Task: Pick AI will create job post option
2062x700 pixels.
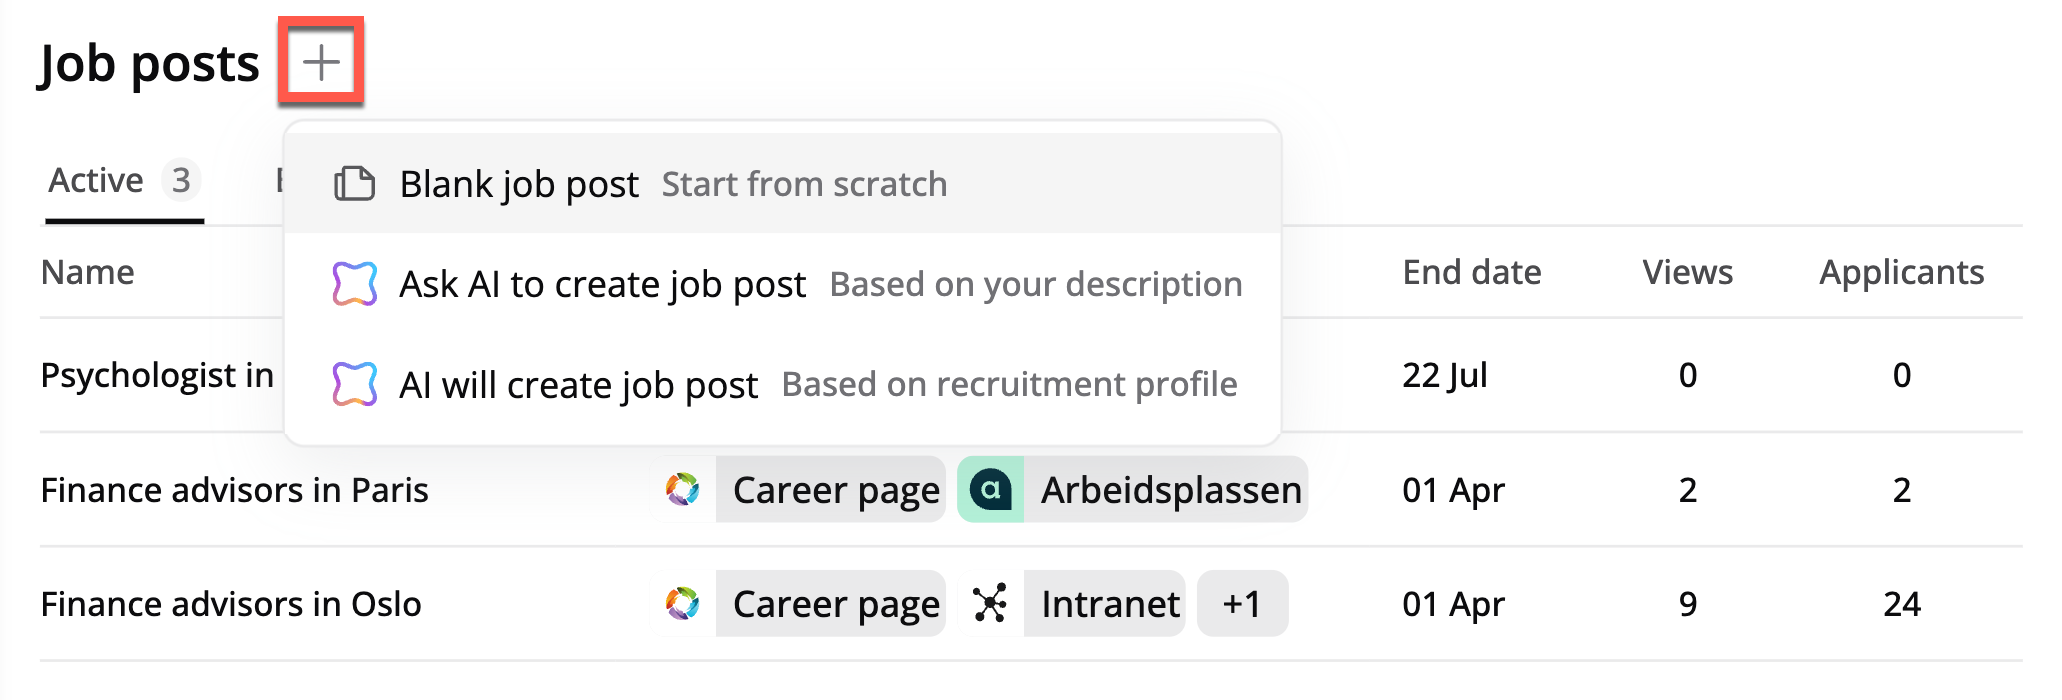Action: tap(578, 384)
